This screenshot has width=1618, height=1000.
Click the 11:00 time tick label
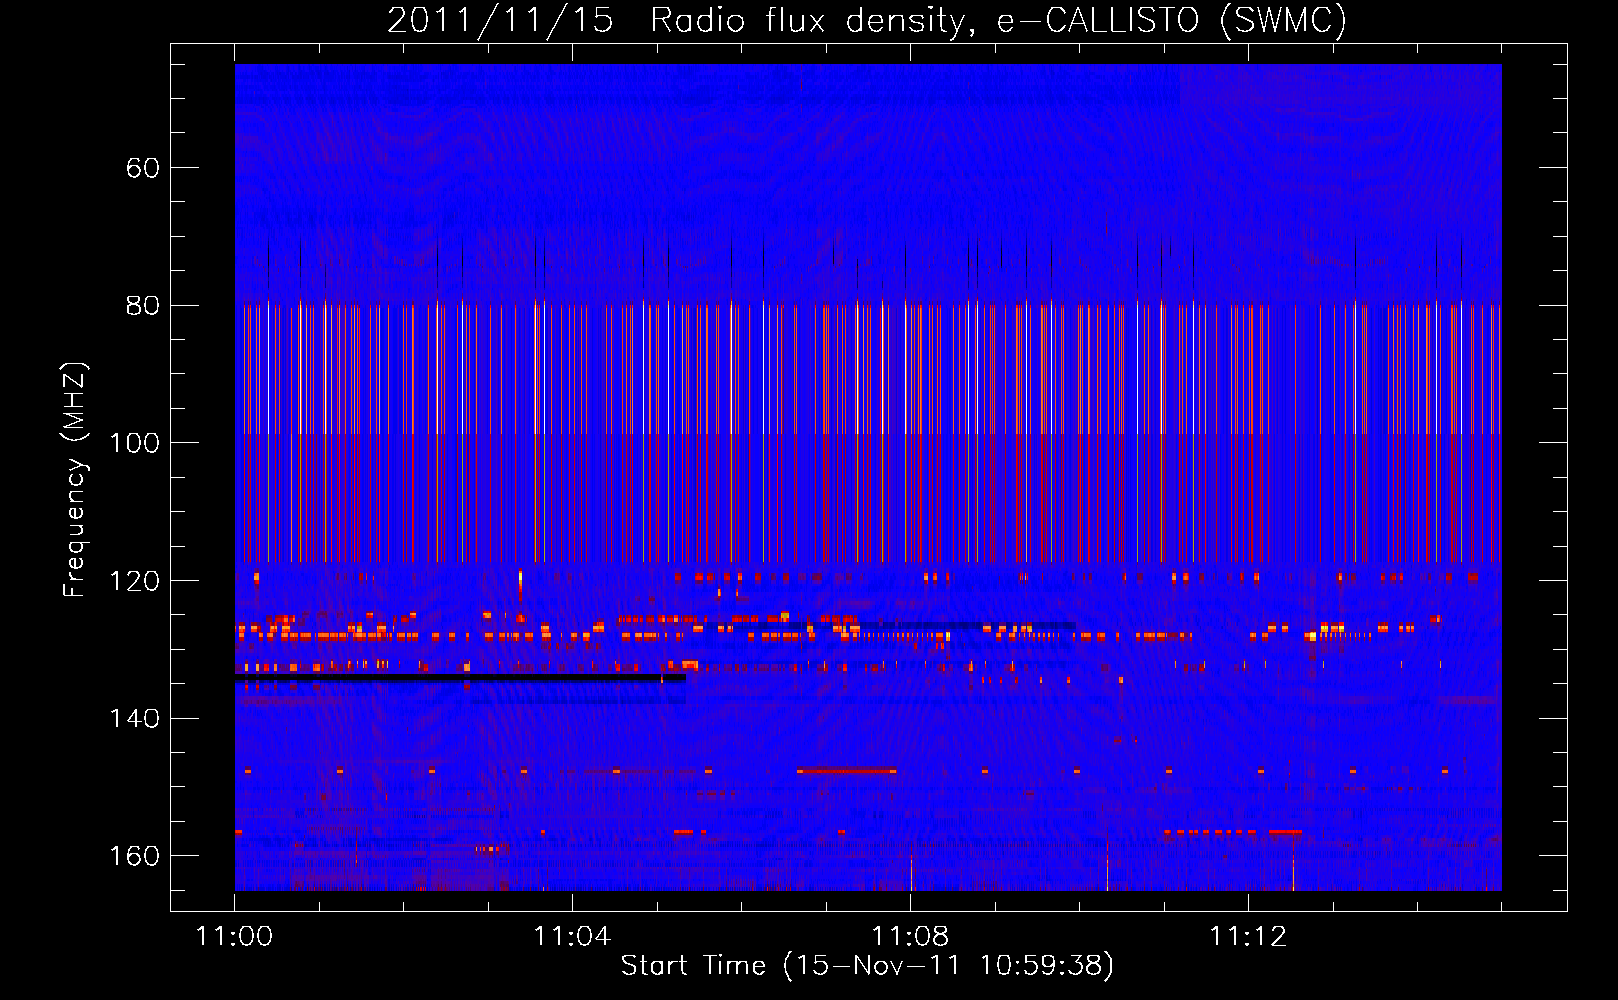(234, 937)
